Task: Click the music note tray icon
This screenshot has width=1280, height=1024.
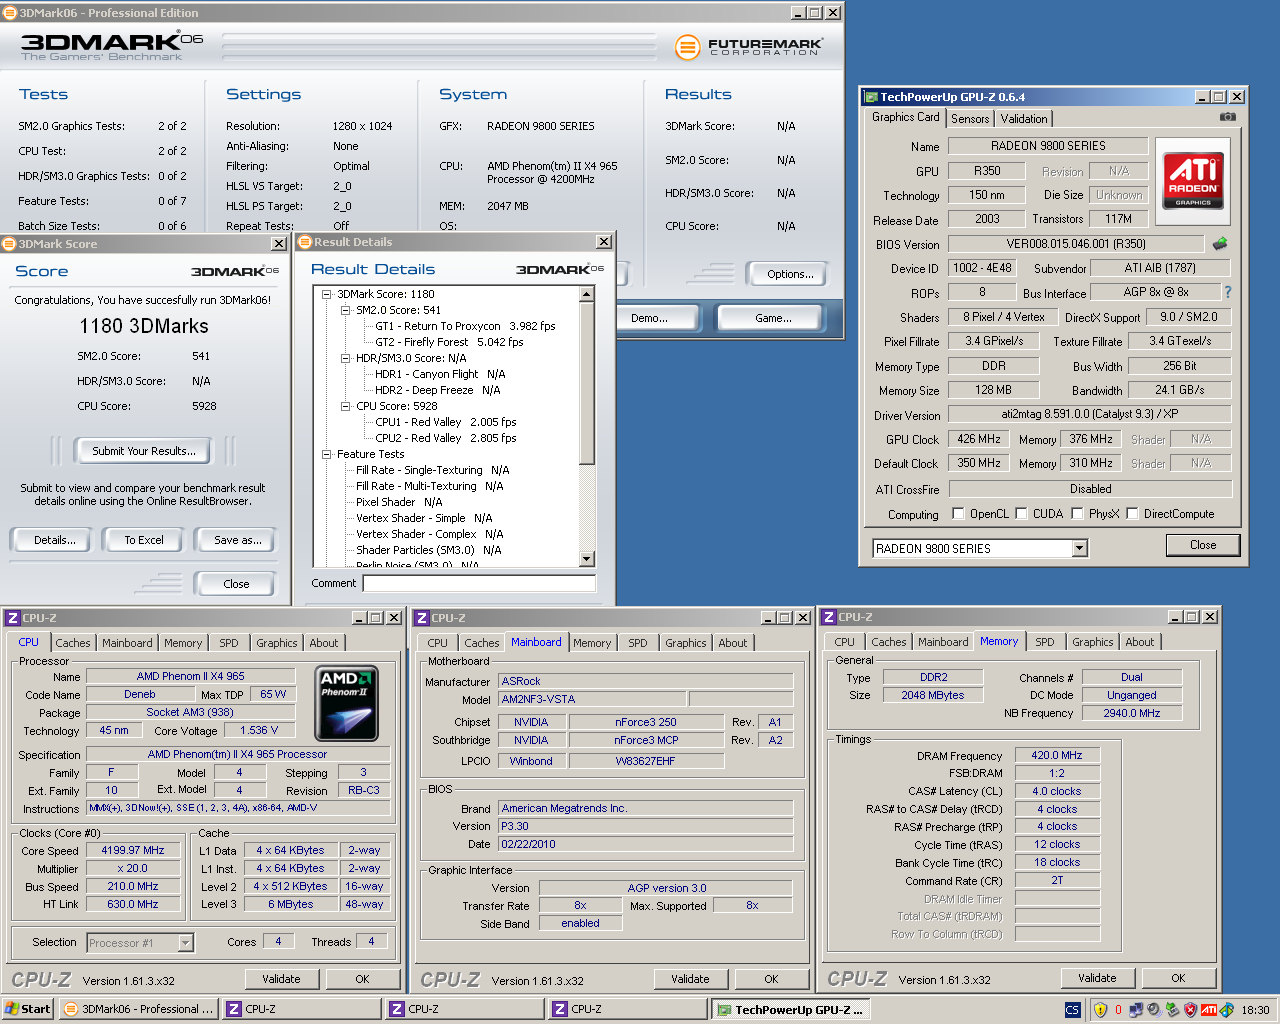Action: [1226, 1010]
